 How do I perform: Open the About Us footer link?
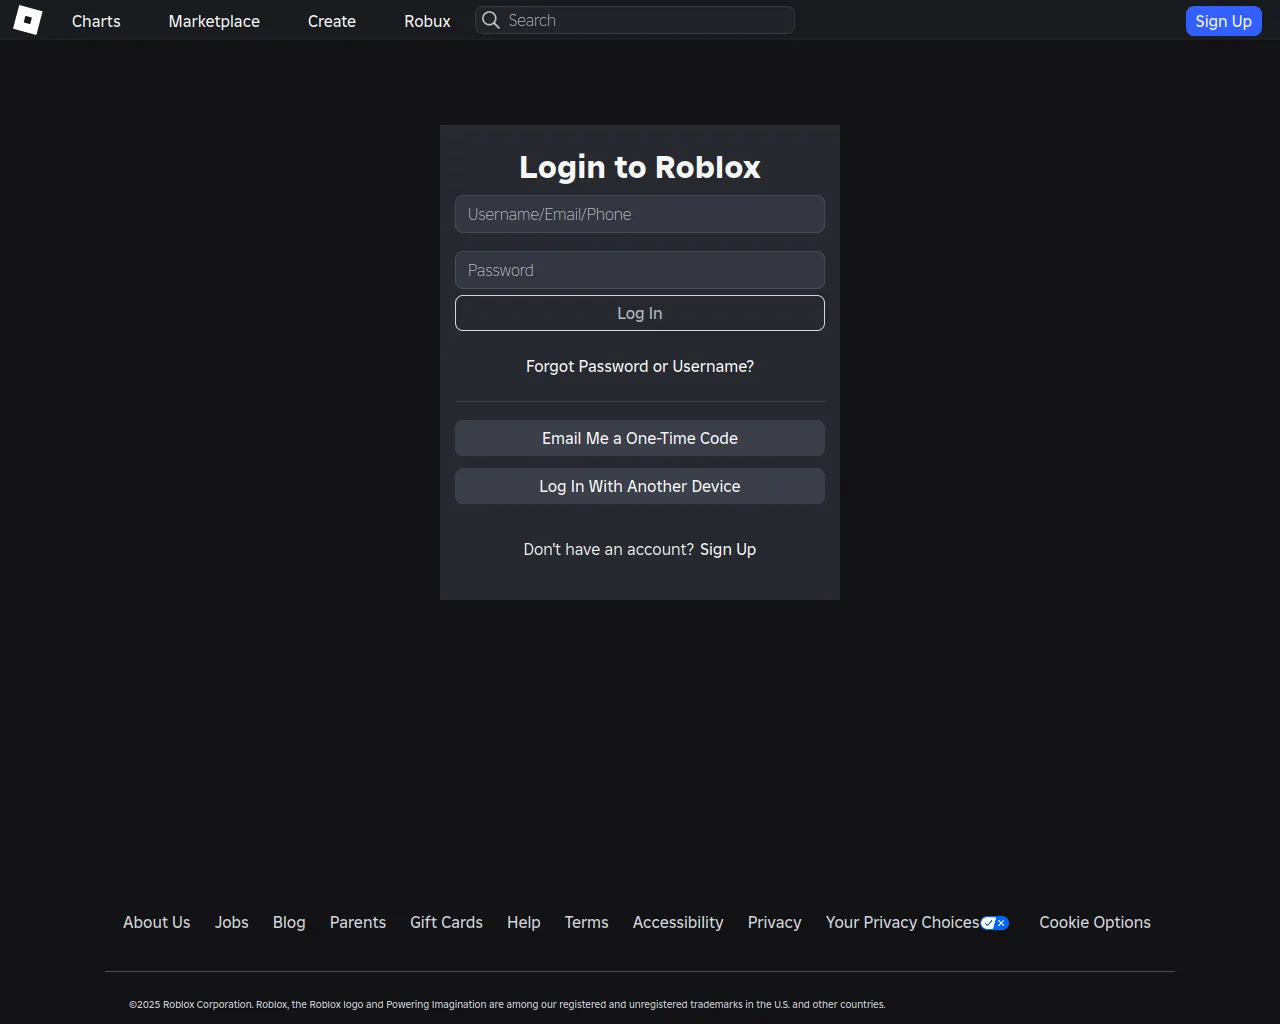point(157,922)
